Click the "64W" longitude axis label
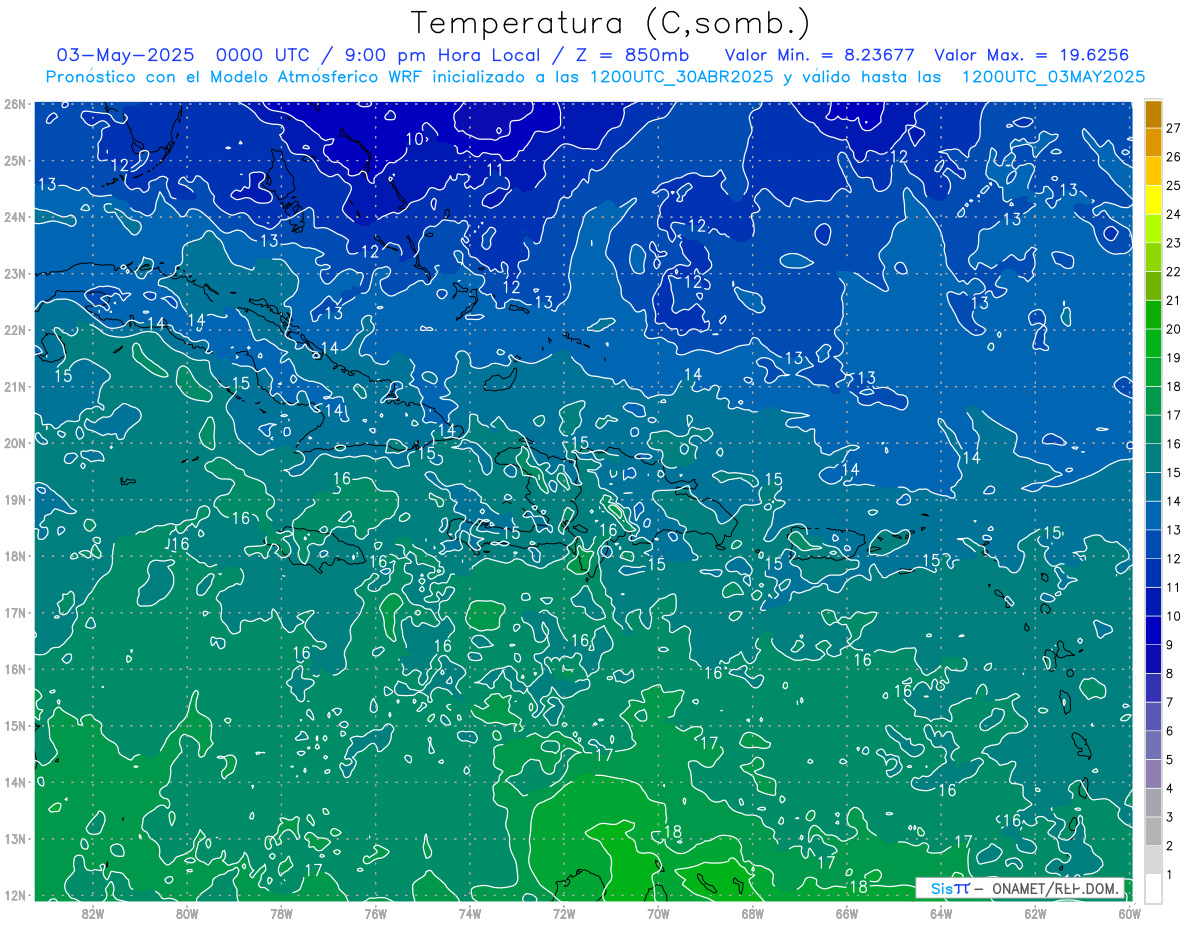 (941, 913)
